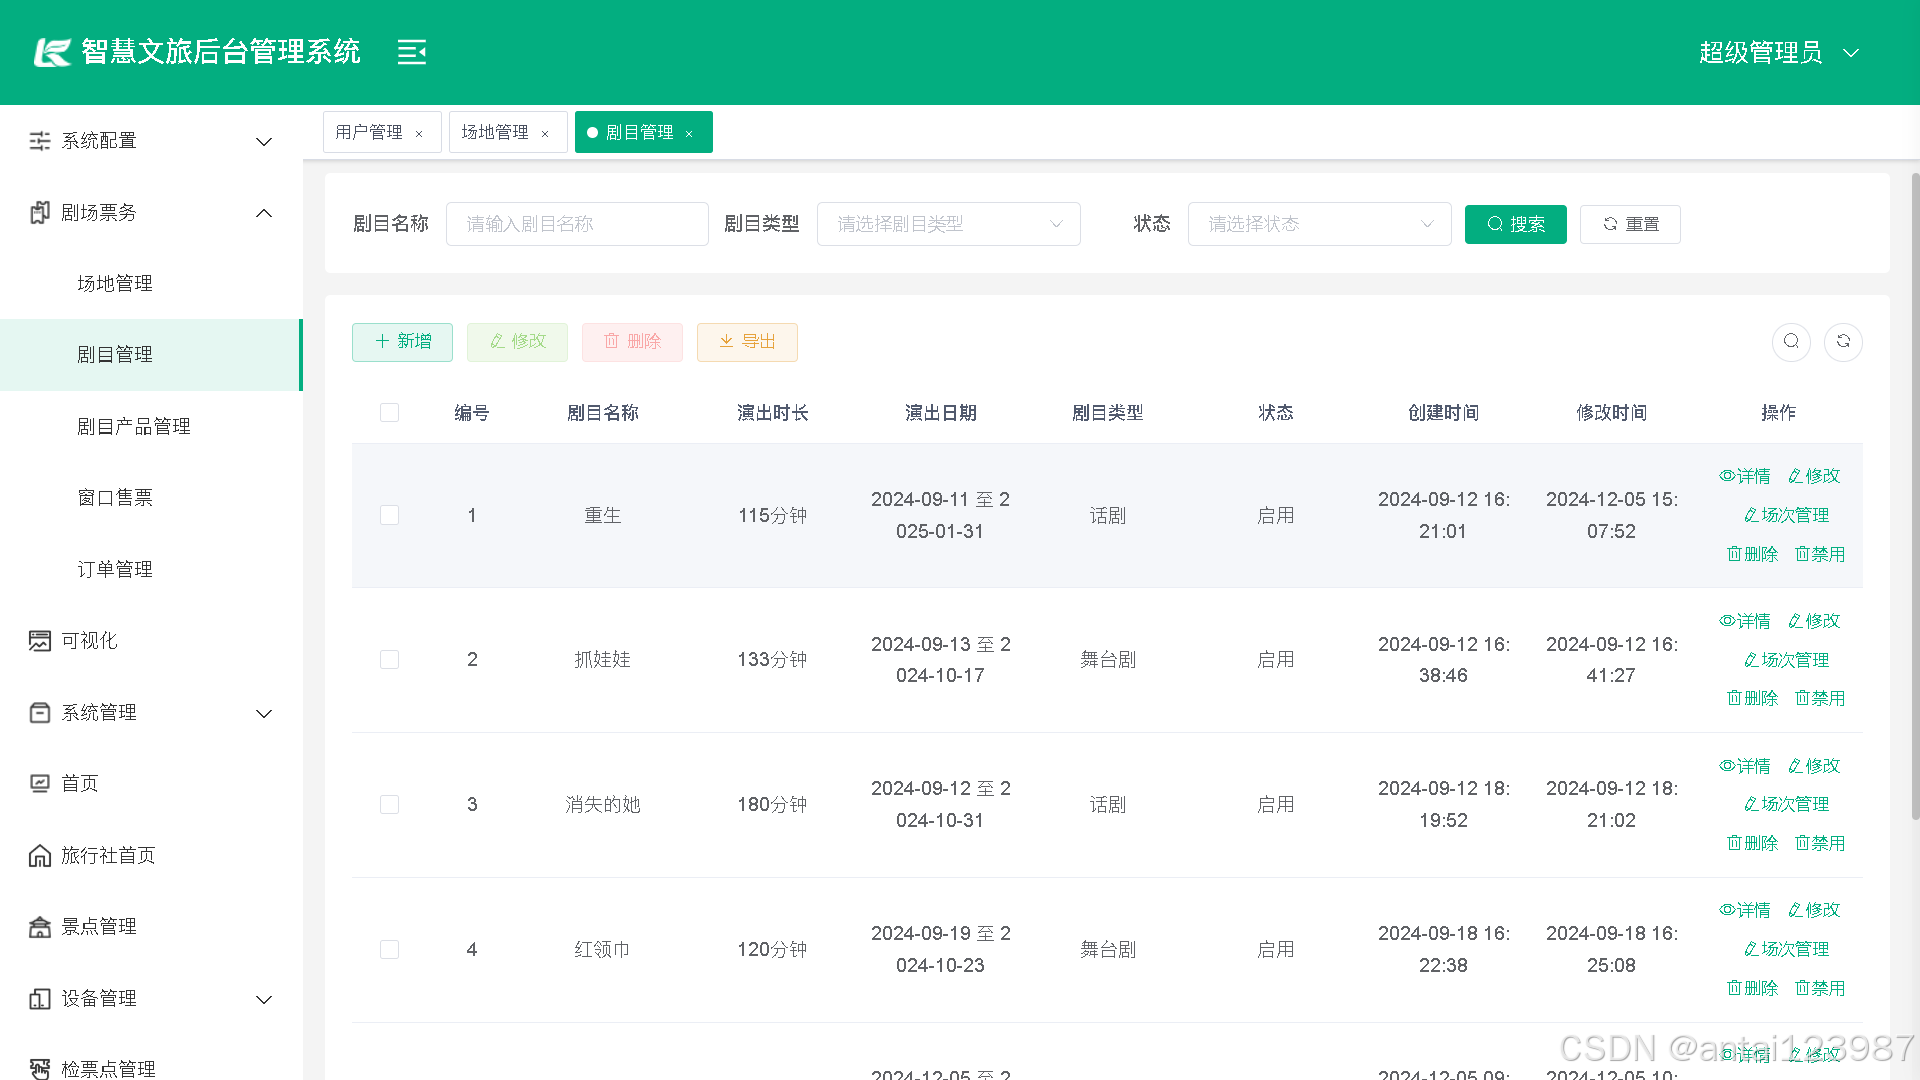This screenshot has height=1080, width=1920.
Task: Check the checkbox for row 抓娃娃
Action: click(x=389, y=659)
